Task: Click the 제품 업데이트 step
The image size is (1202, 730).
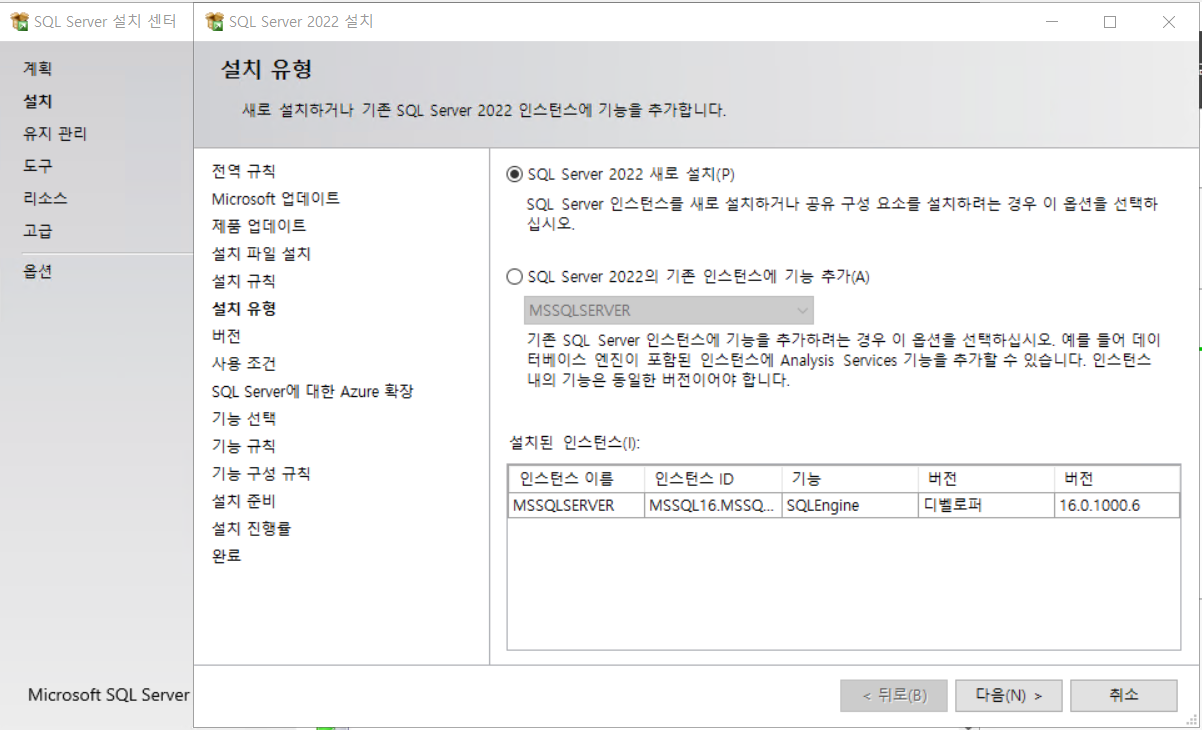Action: tap(259, 226)
